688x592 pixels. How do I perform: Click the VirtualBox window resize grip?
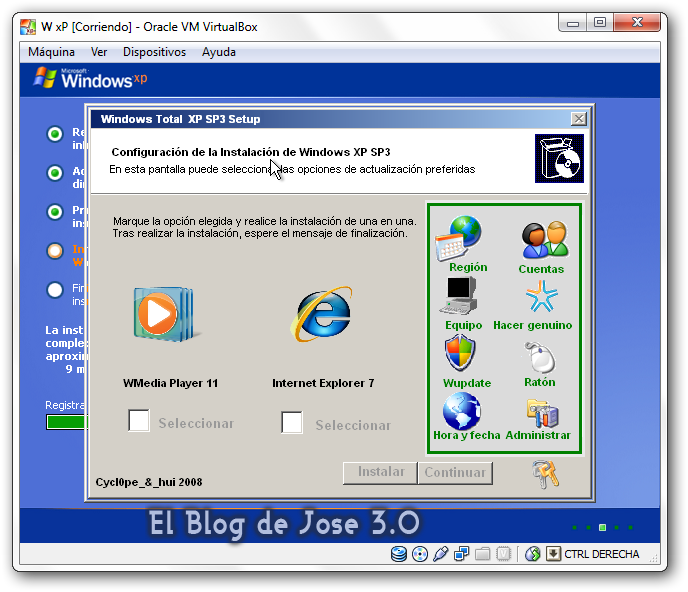[654, 558]
